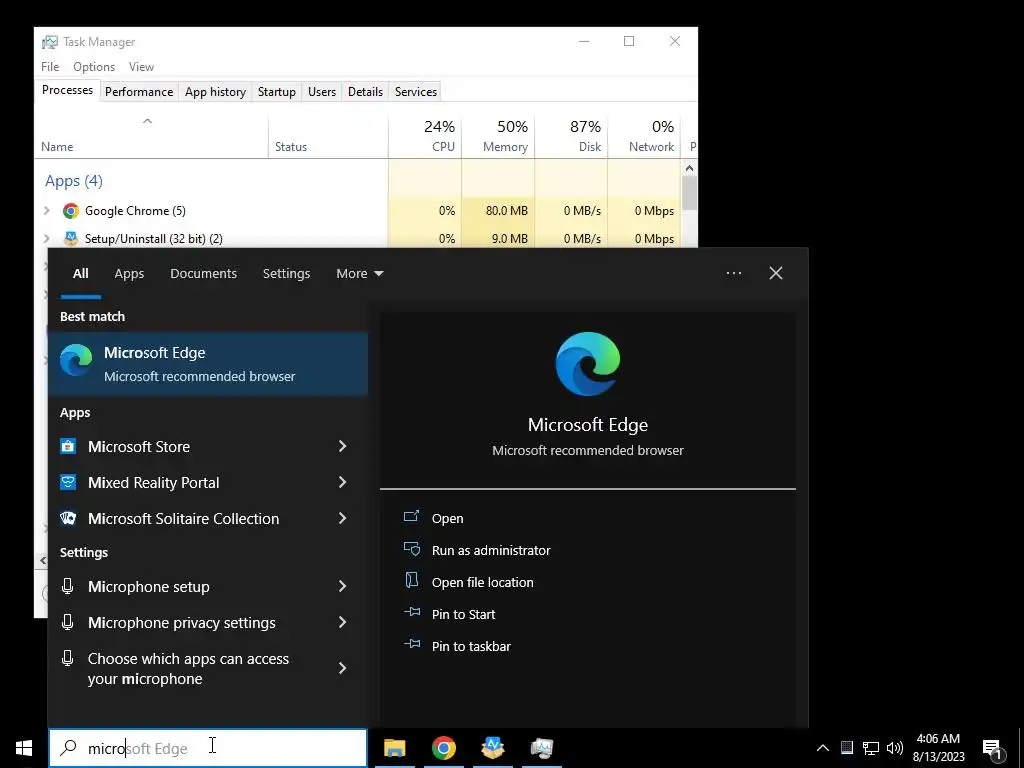This screenshot has width=1024, height=768.
Task: Click the Pin to Start pin icon
Action: click(412, 612)
